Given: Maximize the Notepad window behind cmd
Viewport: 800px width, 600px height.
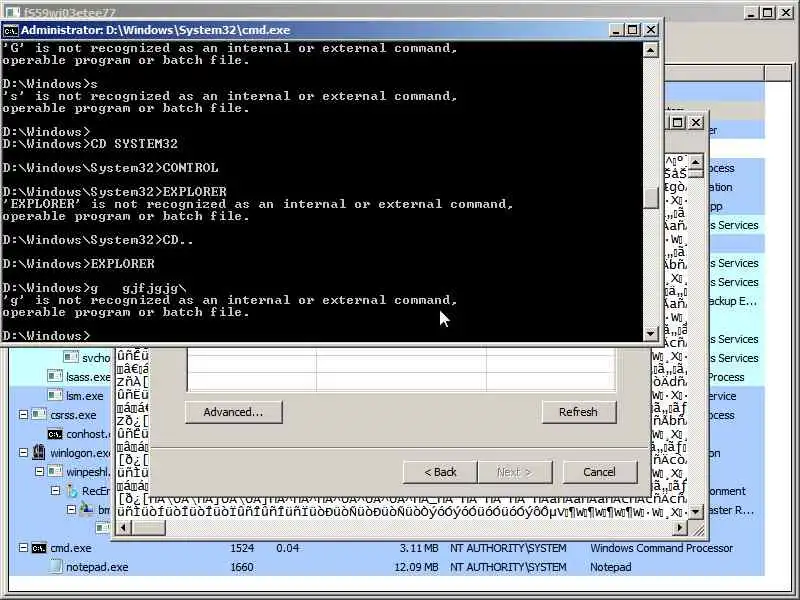Looking at the screenshot, I should (x=678, y=122).
